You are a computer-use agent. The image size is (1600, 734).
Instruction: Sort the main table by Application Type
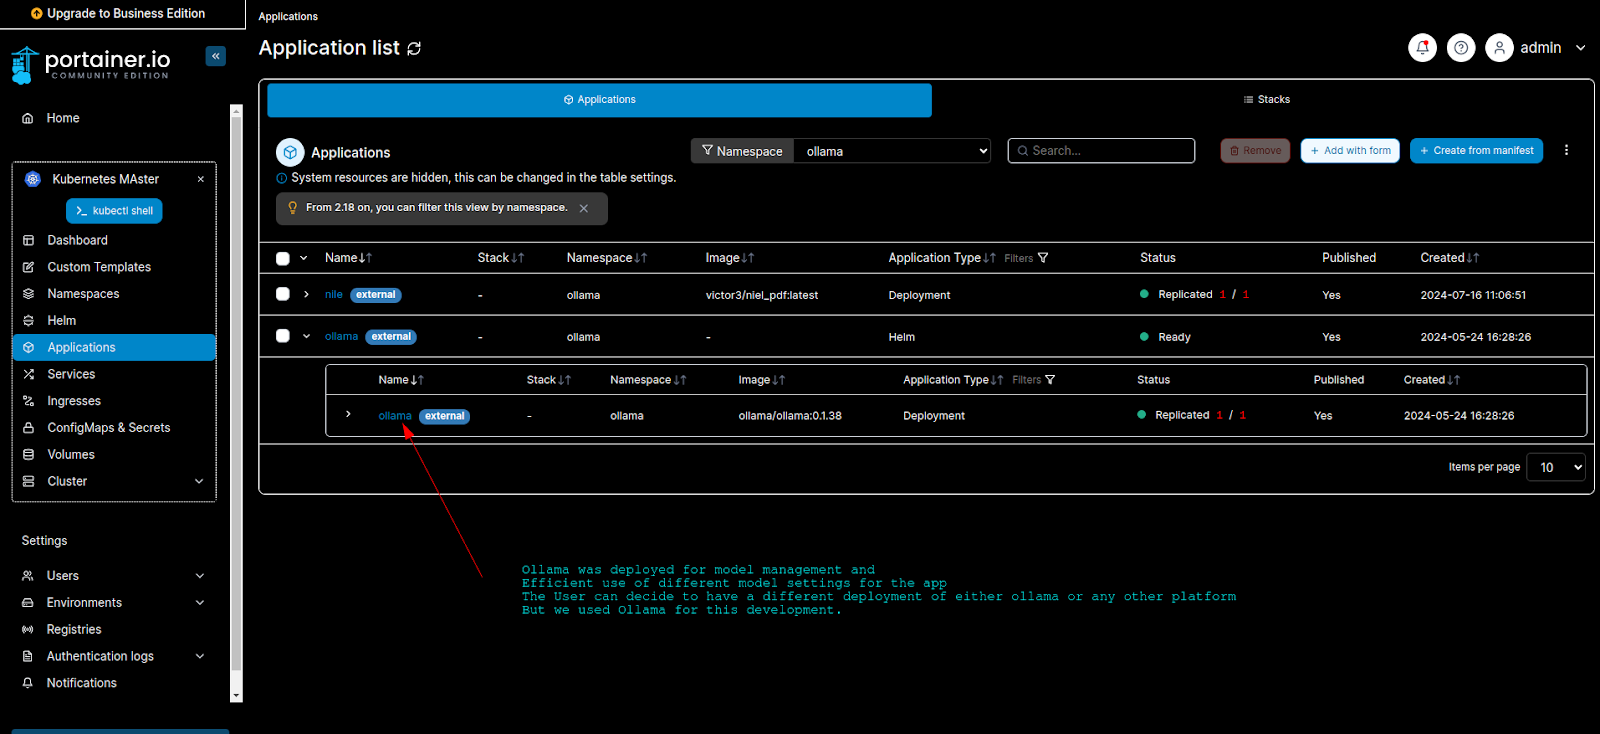942,258
